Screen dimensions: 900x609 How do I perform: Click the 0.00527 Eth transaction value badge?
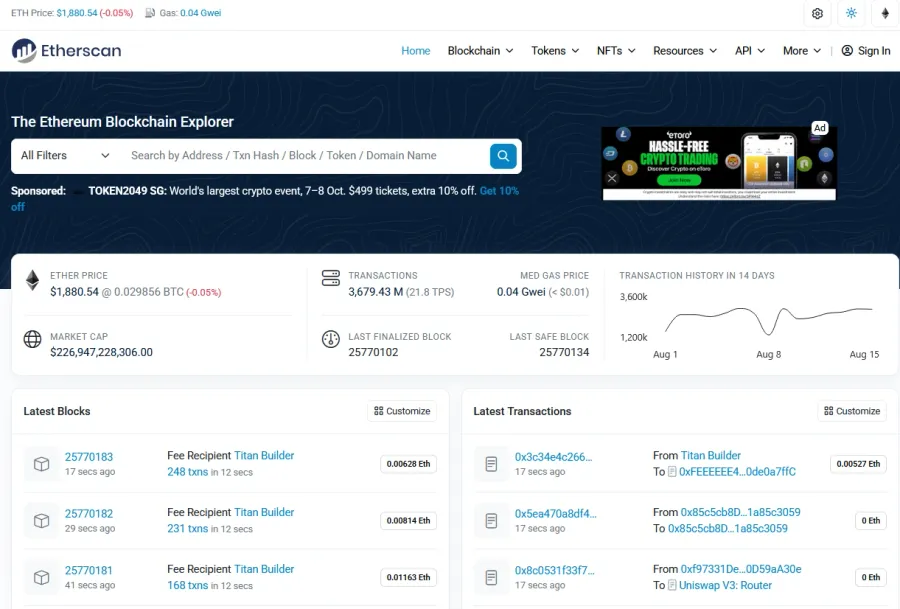click(x=858, y=464)
